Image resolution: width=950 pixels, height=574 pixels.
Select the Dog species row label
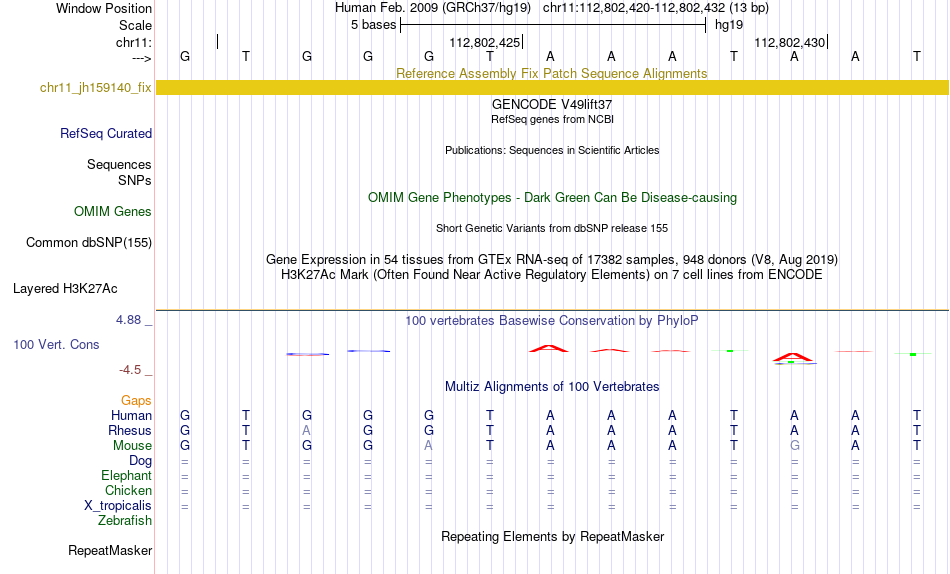(140, 461)
